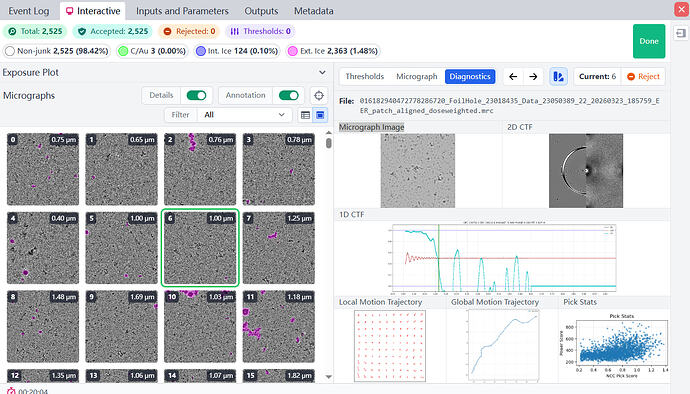Image resolution: width=690 pixels, height=394 pixels.
Task: Select the Interactive tab
Action: [x=93, y=11]
